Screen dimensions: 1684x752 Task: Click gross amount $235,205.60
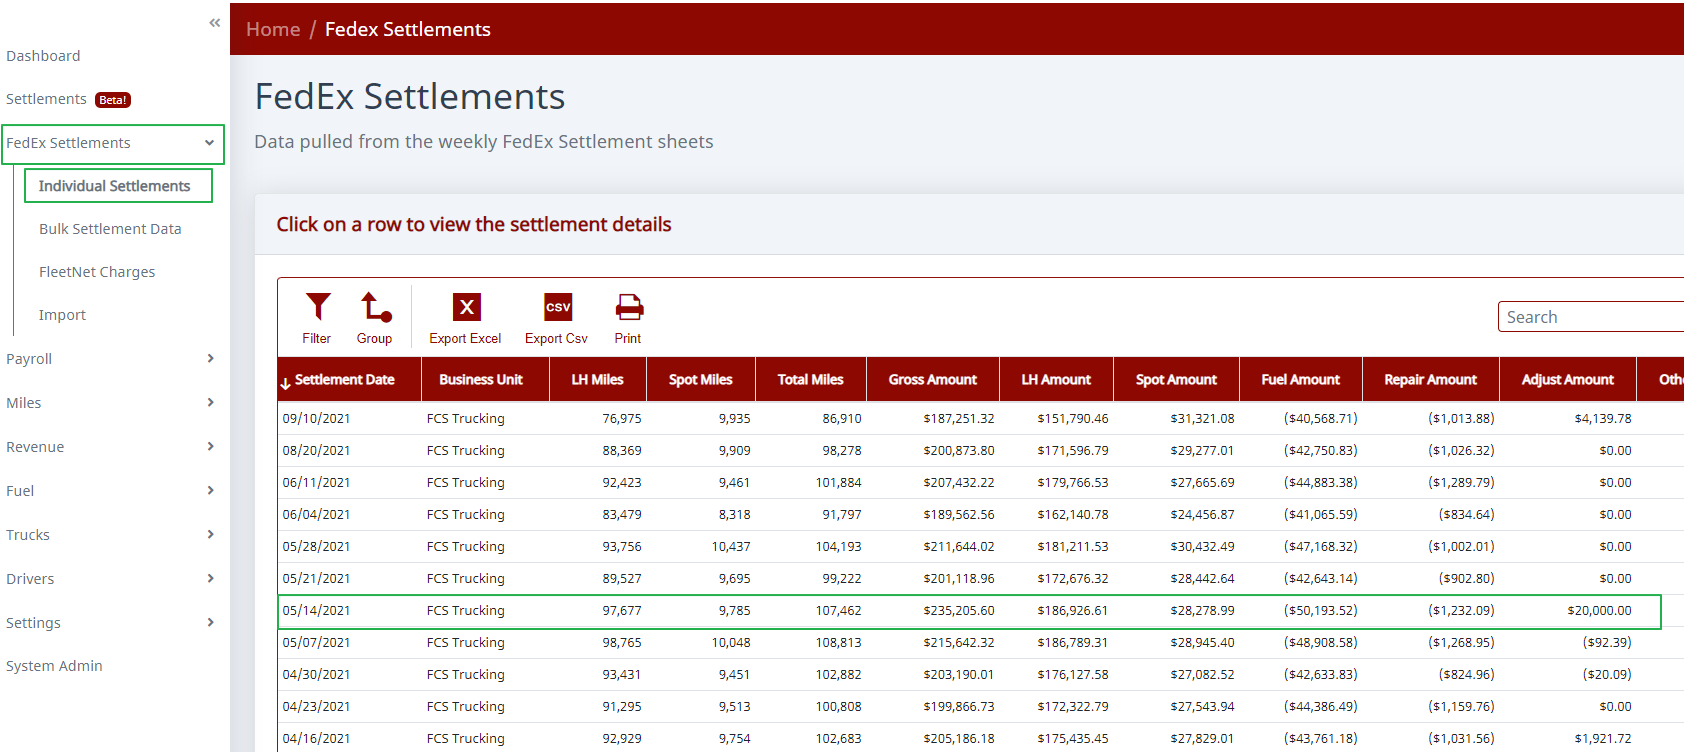click(959, 611)
